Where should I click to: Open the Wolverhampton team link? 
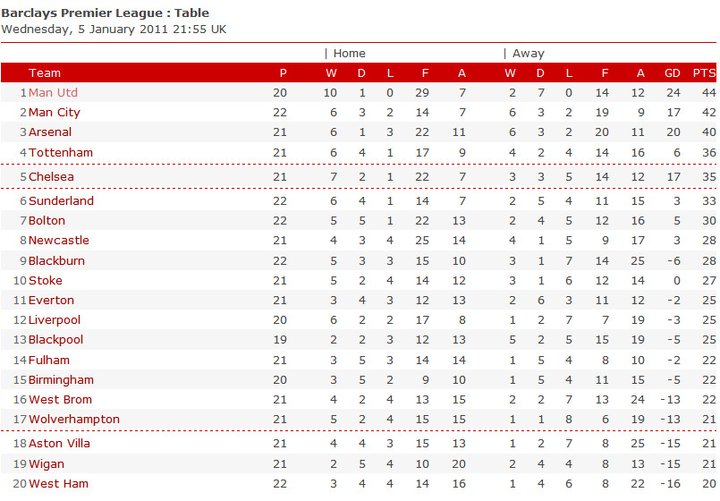pos(74,420)
